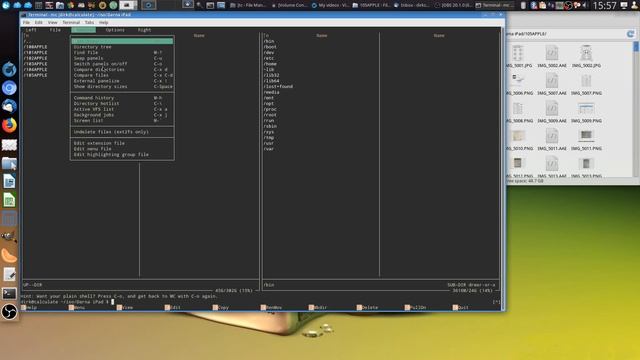Open the terminal Edit menu
The height and width of the screenshot is (360, 640).
tap(38, 22)
